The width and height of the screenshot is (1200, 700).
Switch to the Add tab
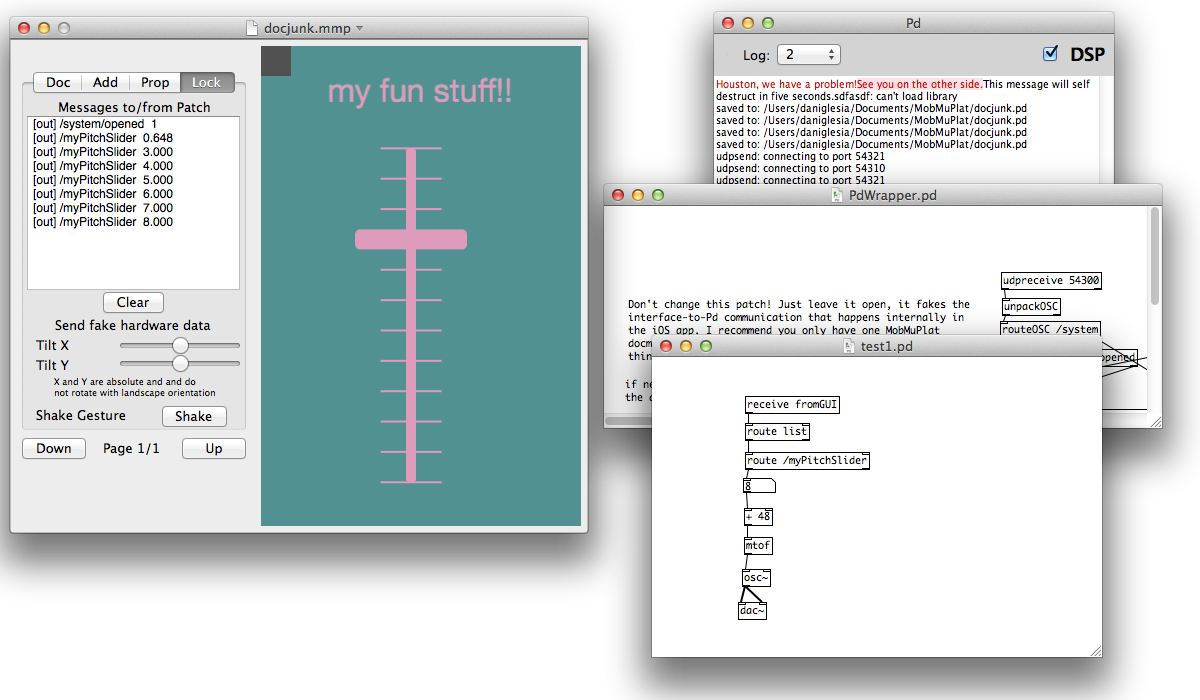coord(105,83)
